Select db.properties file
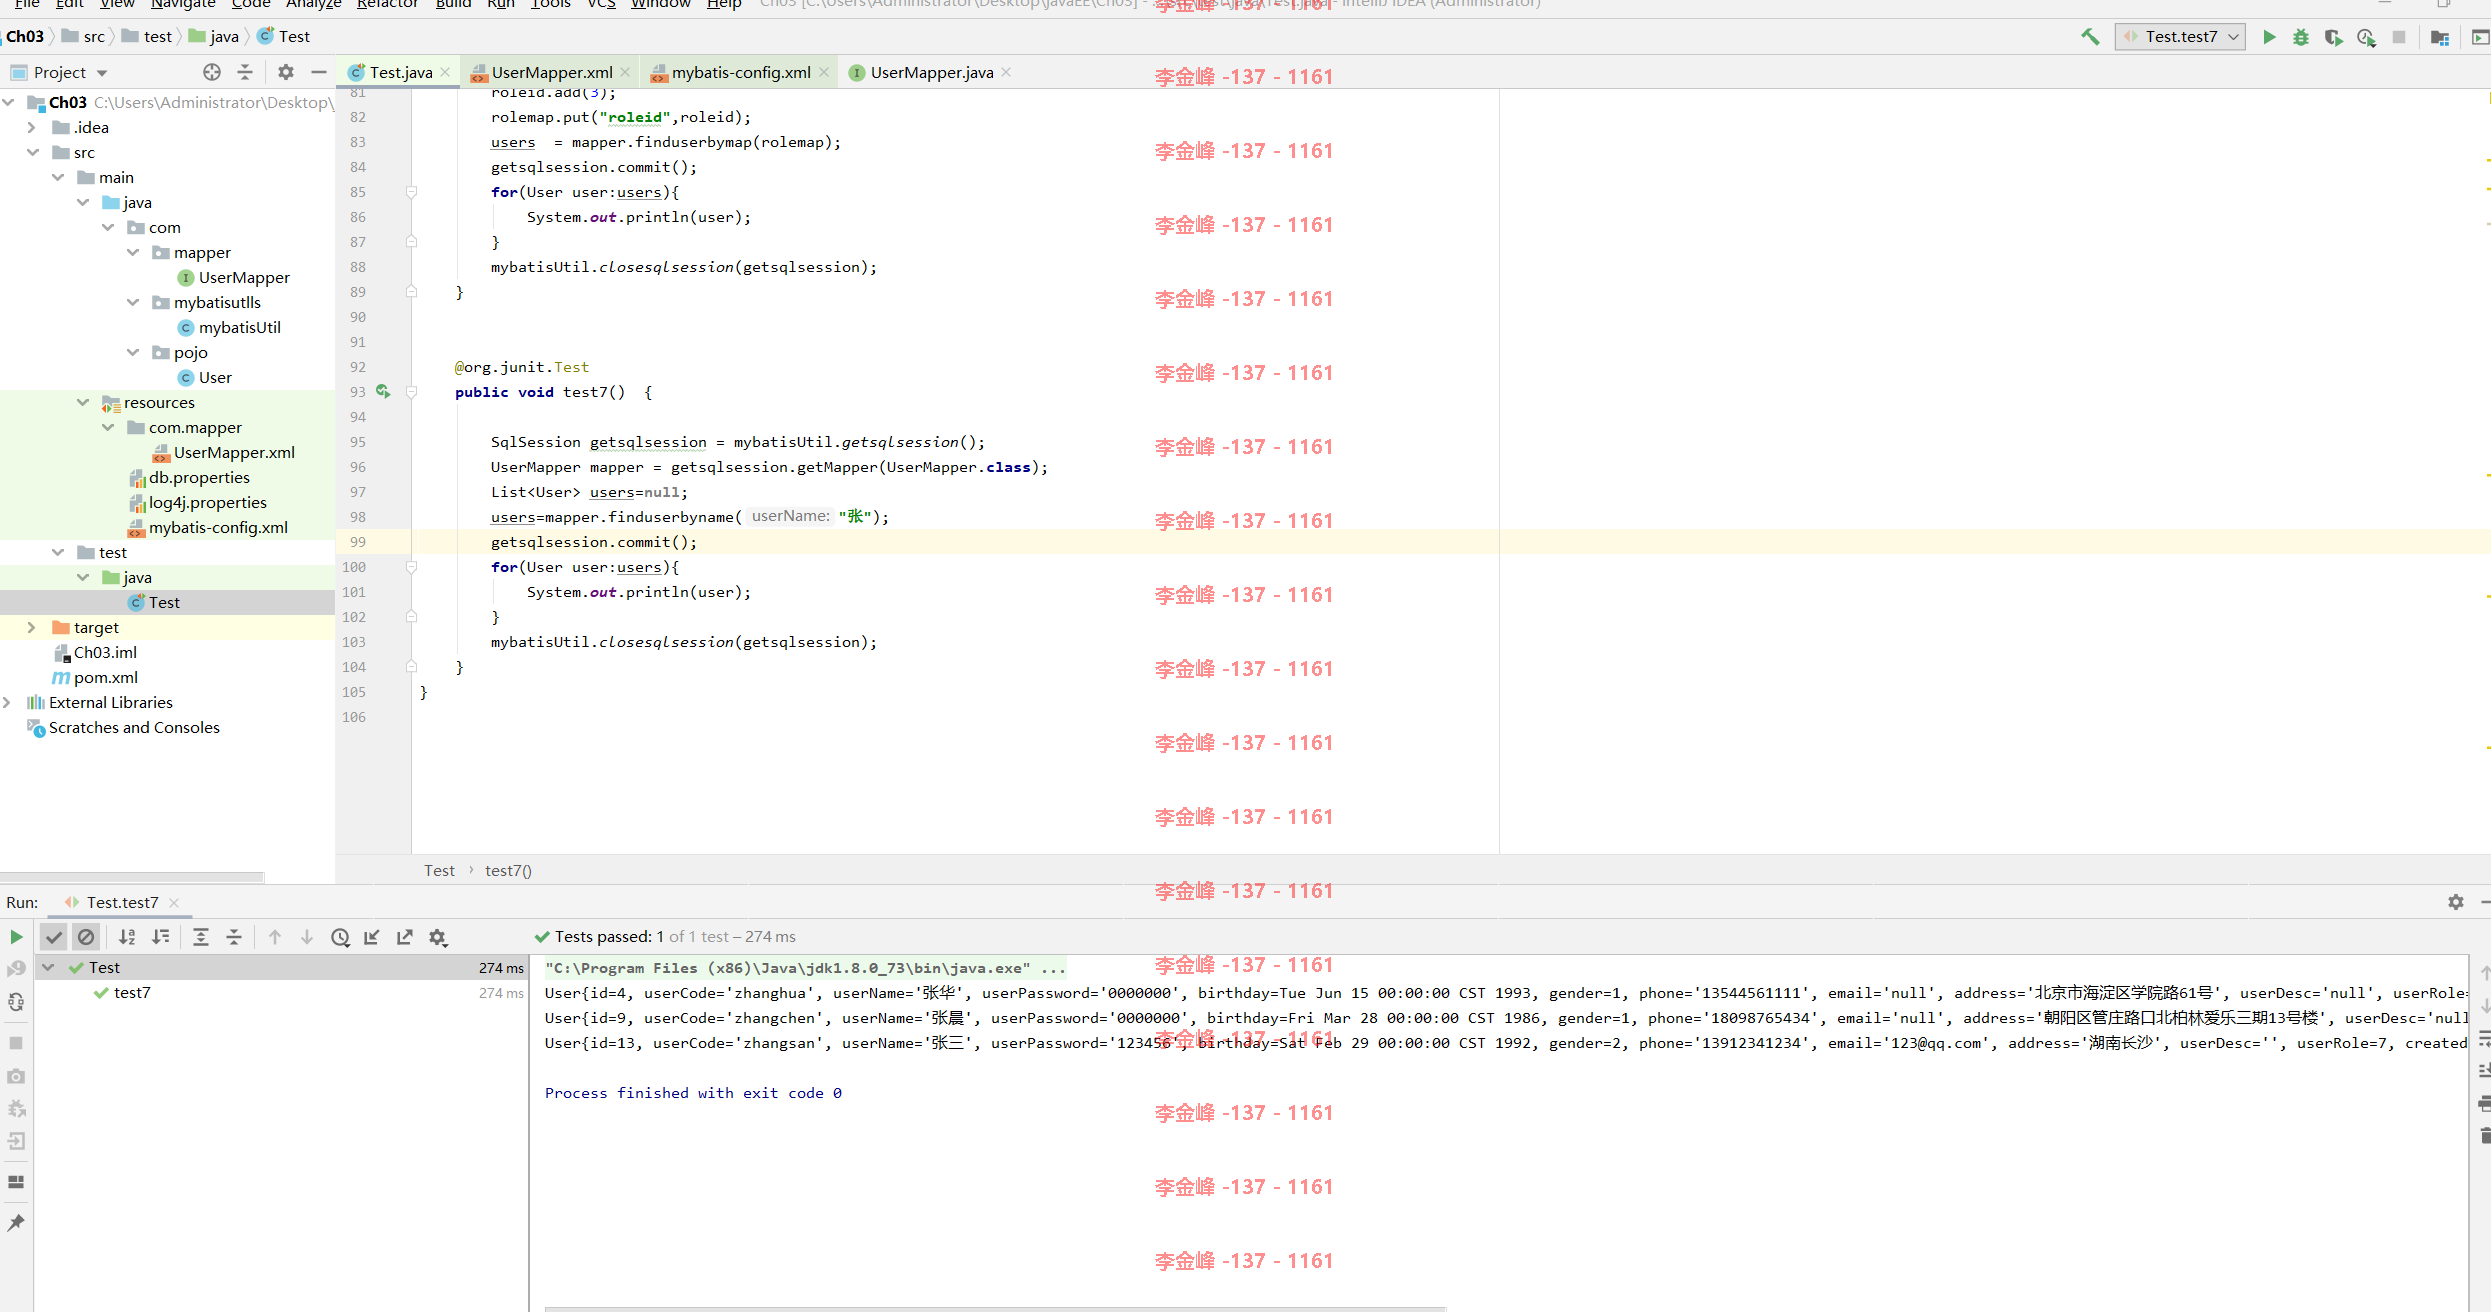The height and width of the screenshot is (1312, 2491). click(199, 477)
